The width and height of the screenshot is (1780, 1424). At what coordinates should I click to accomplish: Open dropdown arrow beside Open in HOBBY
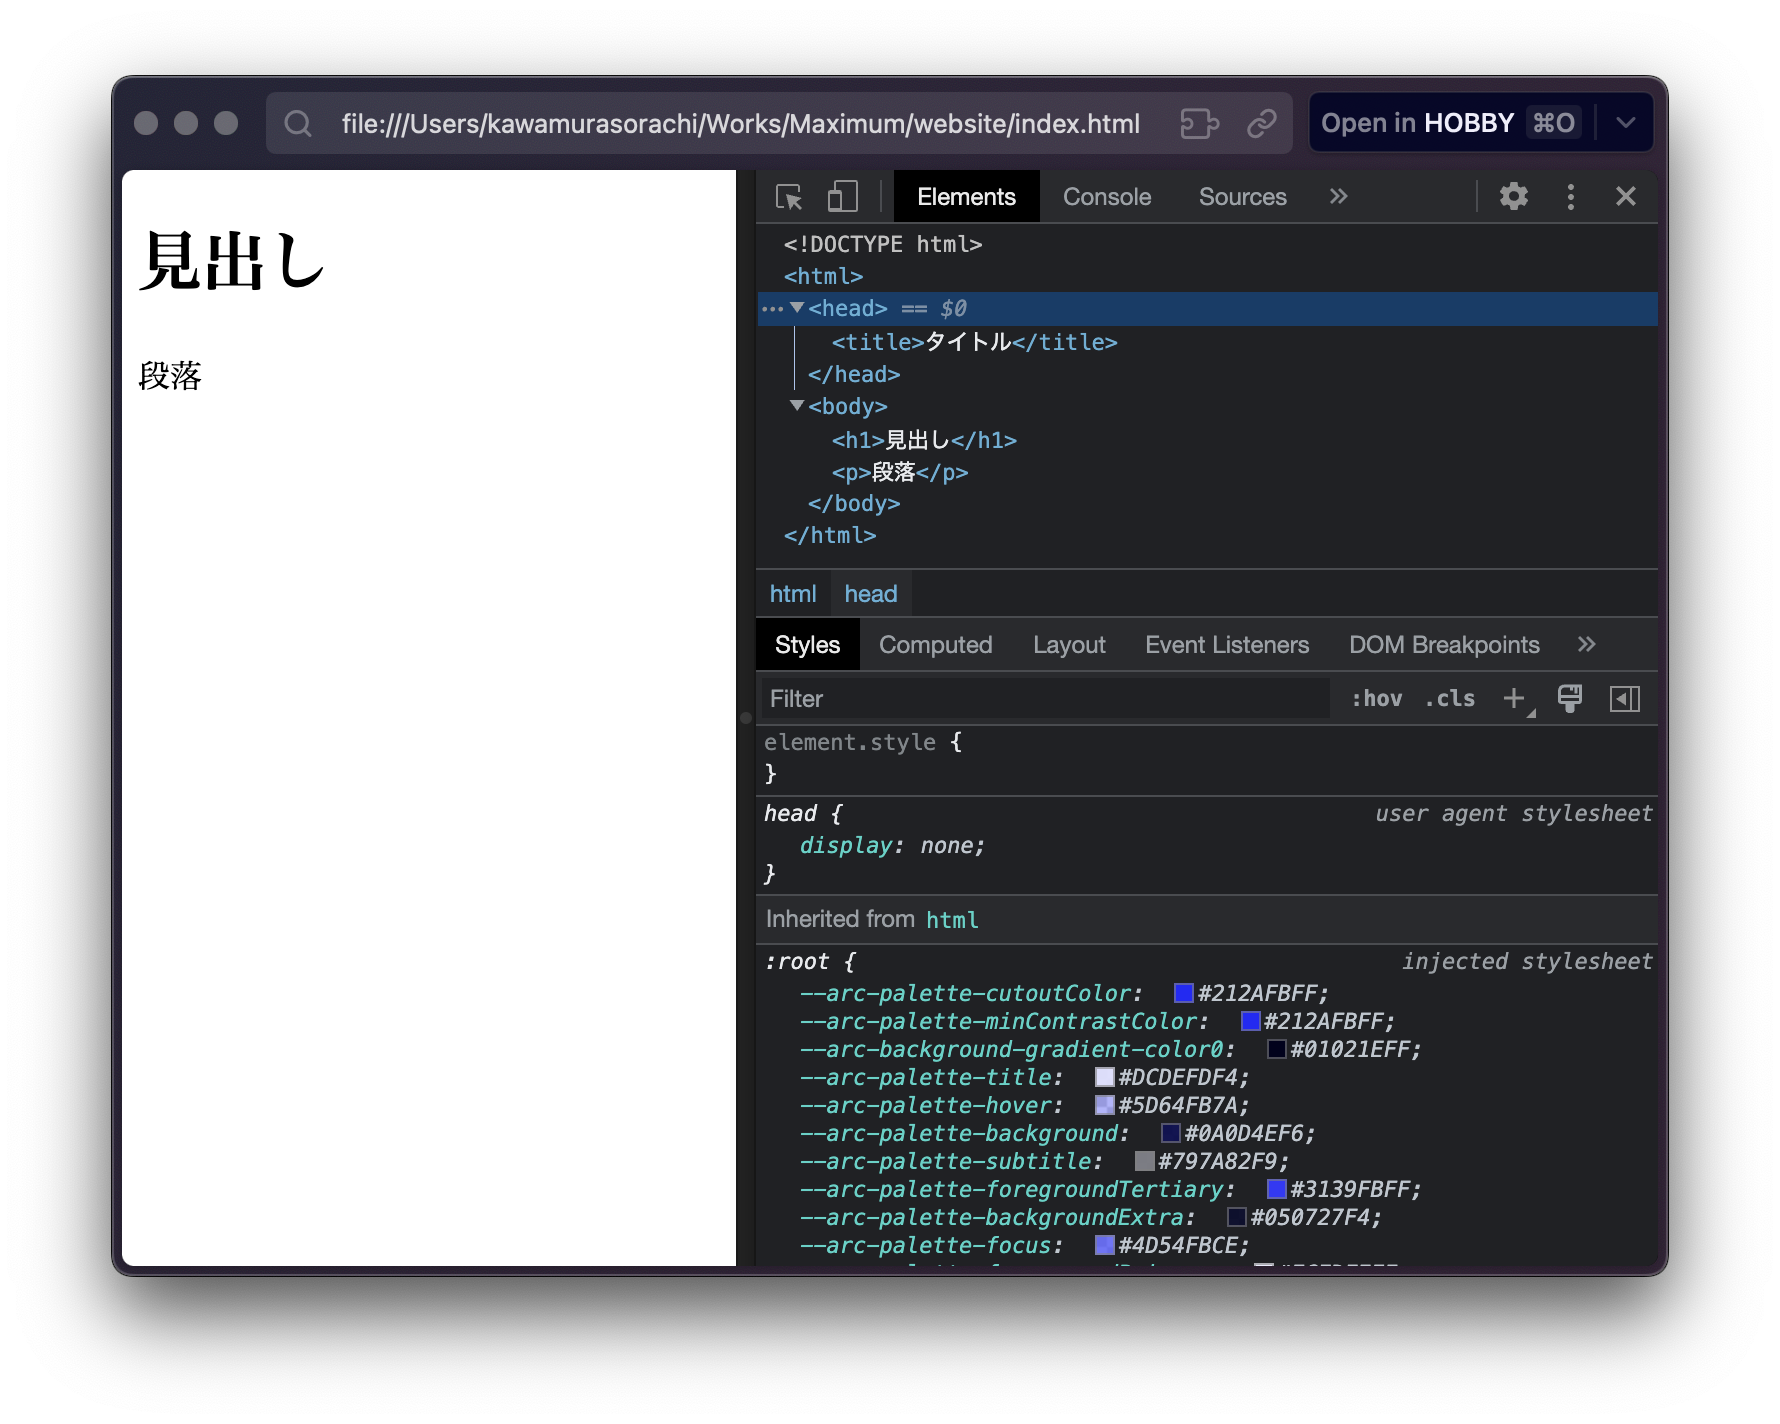click(x=1625, y=123)
